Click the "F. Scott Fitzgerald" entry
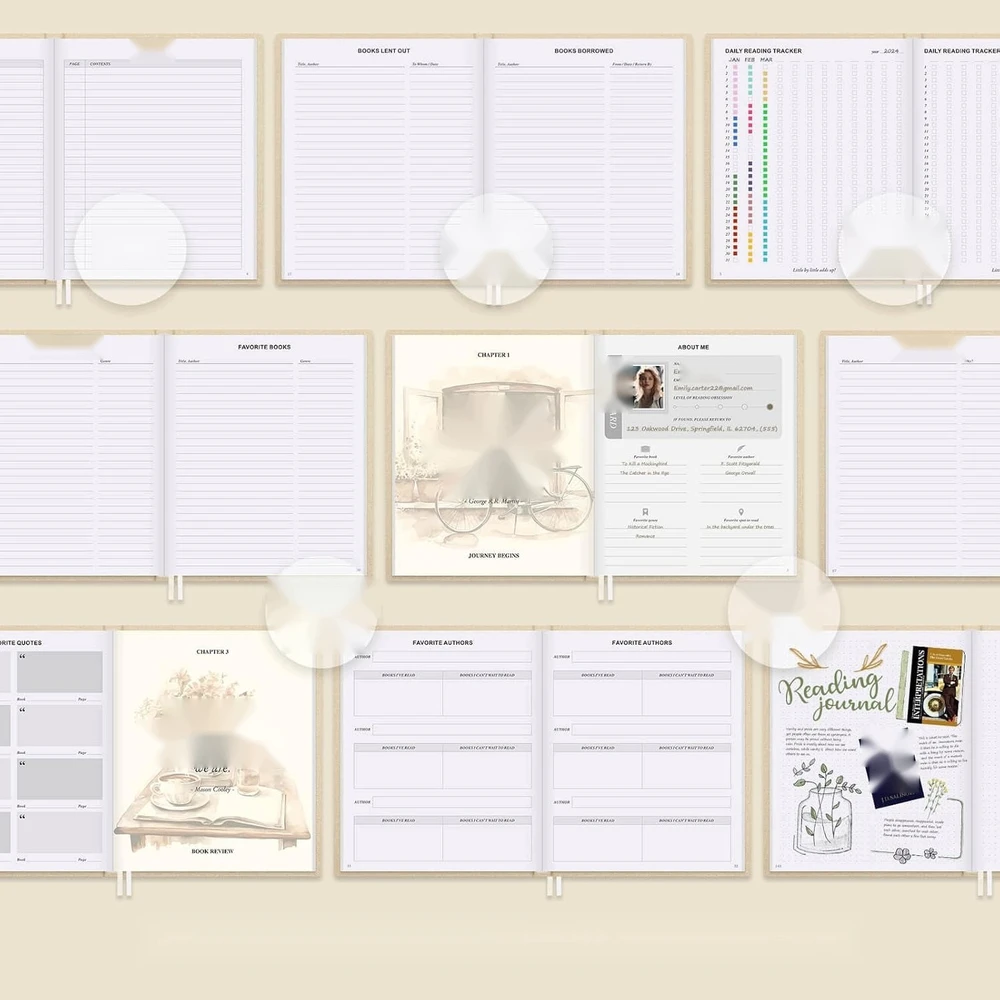The image size is (1000, 1000). 740,464
